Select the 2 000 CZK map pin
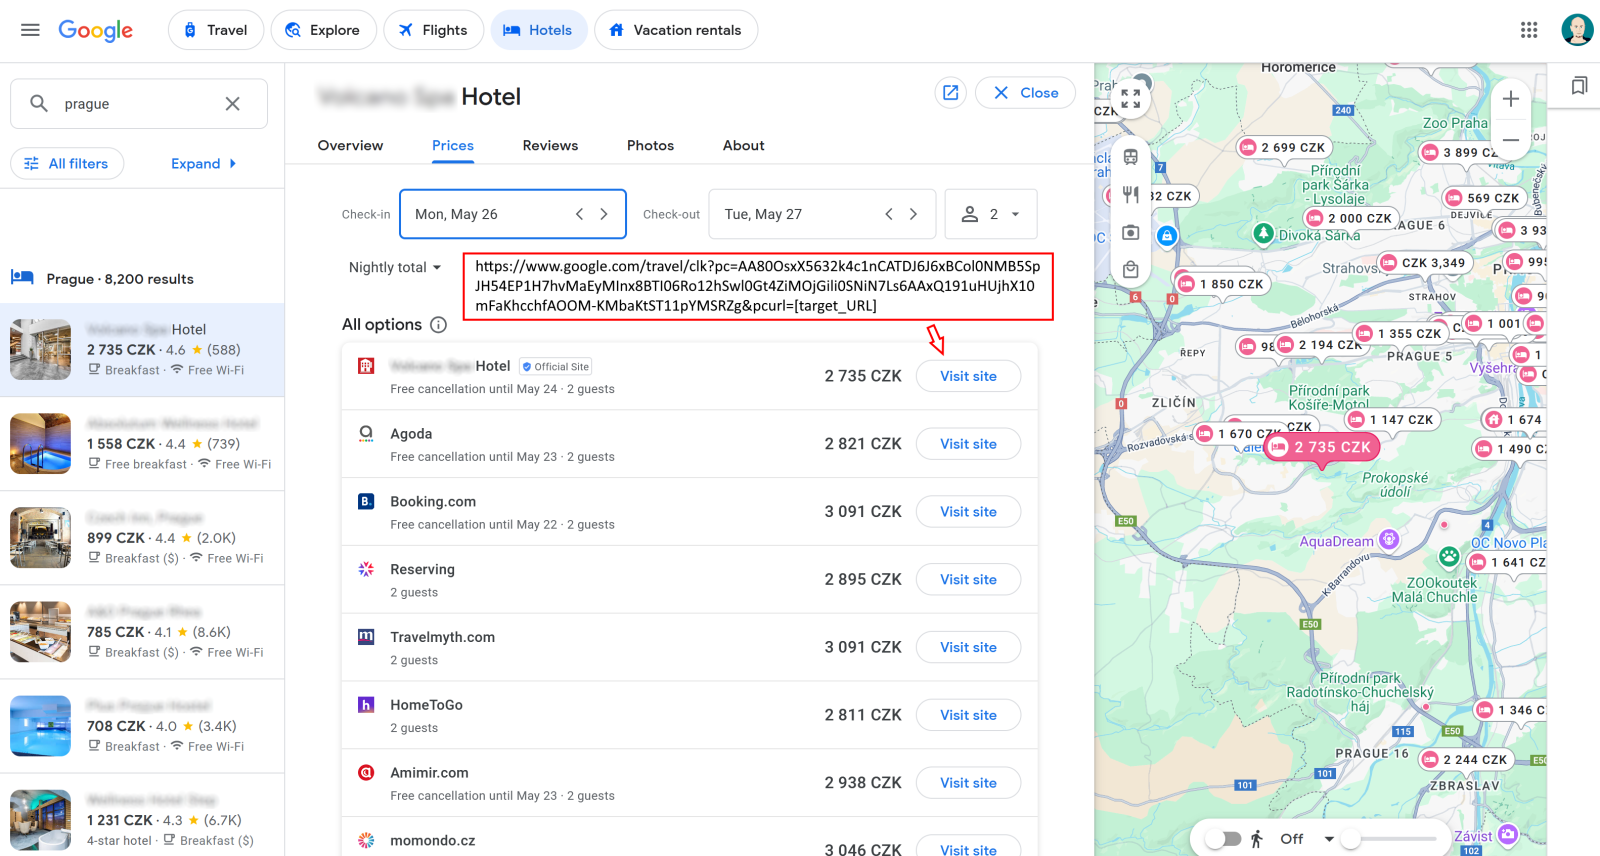 coord(1350,218)
